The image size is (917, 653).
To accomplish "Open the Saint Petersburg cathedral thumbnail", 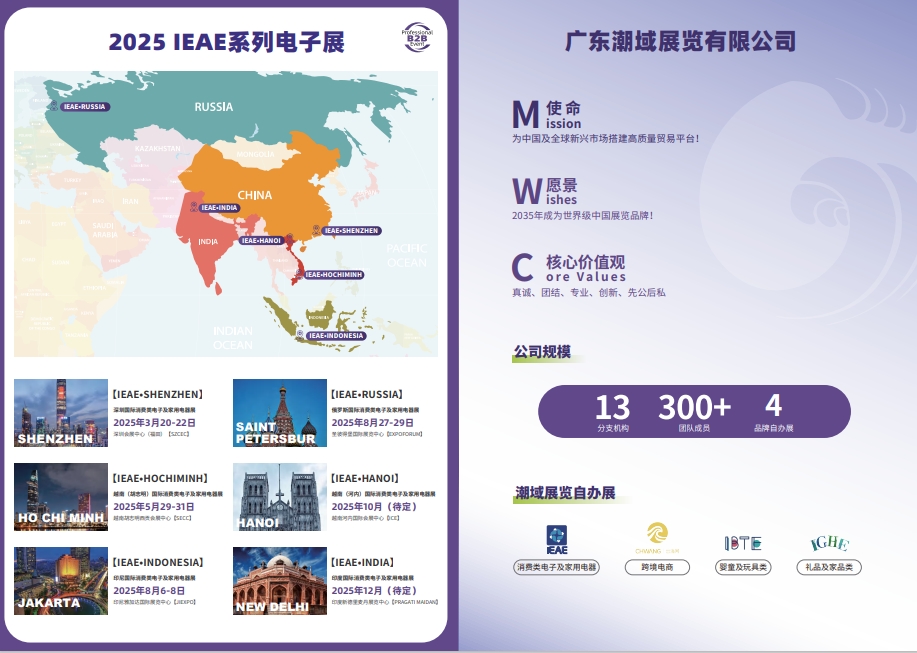I will (x=280, y=413).
